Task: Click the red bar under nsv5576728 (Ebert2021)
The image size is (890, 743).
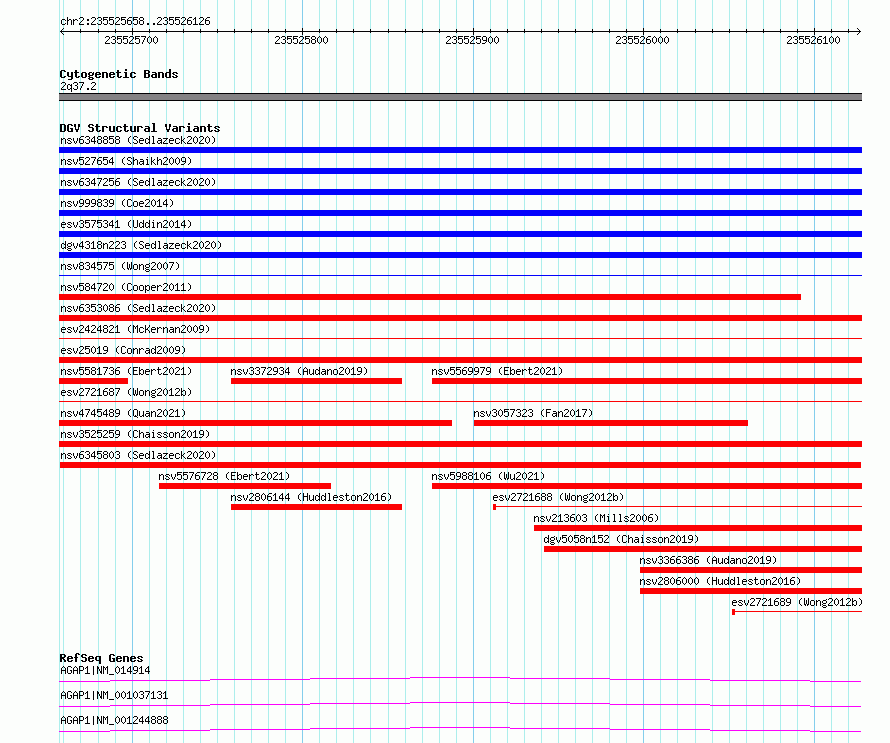Action: pyautogui.click(x=245, y=486)
